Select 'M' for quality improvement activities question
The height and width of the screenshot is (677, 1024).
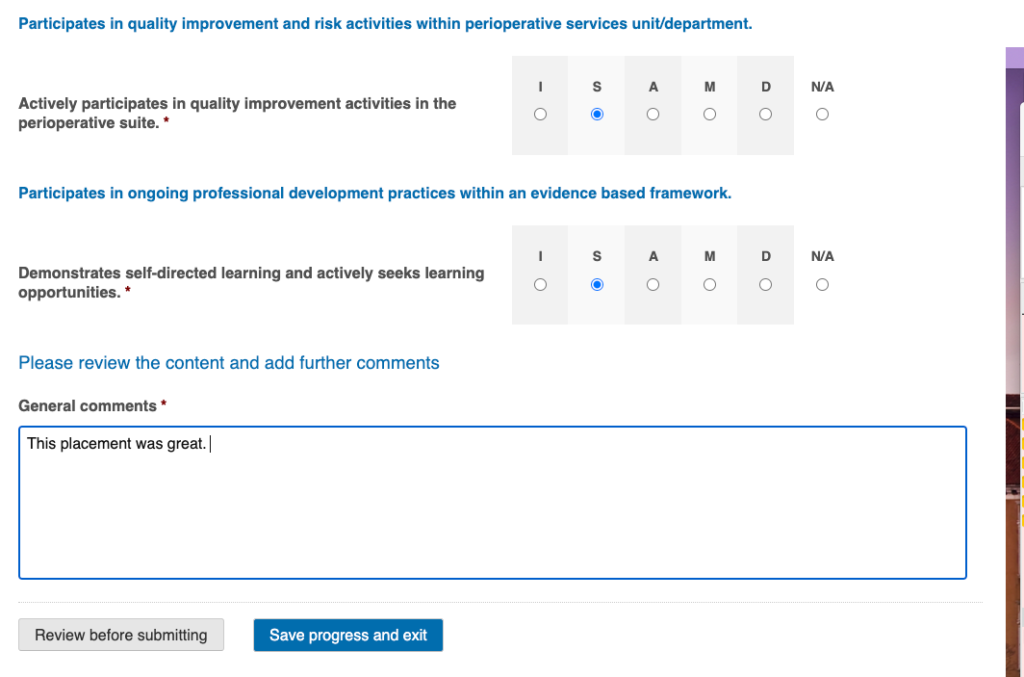pos(709,115)
